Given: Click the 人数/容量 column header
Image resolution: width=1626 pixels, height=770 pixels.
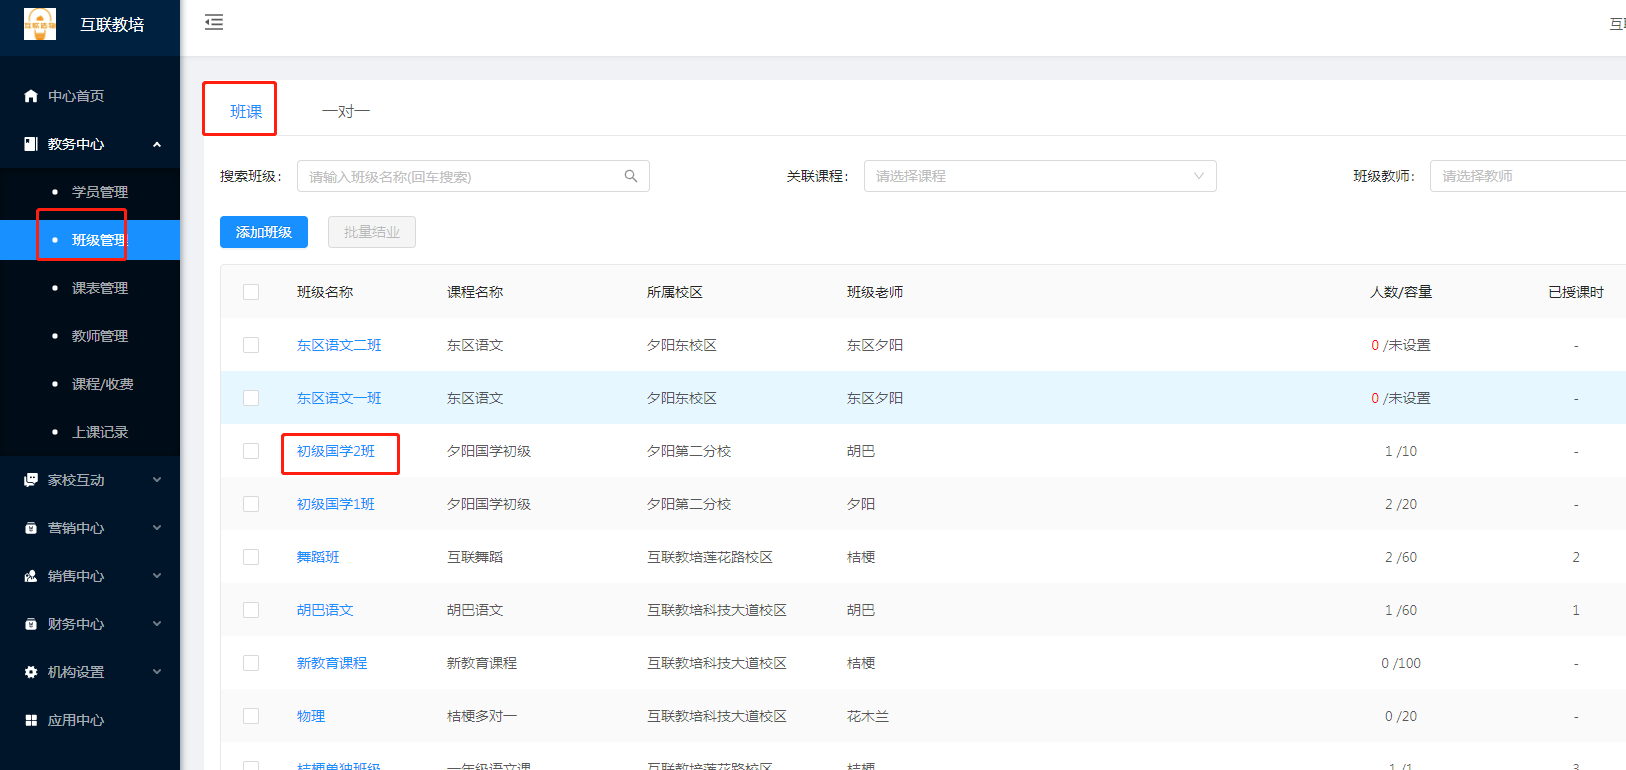Looking at the screenshot, I should click(1401, 292).
